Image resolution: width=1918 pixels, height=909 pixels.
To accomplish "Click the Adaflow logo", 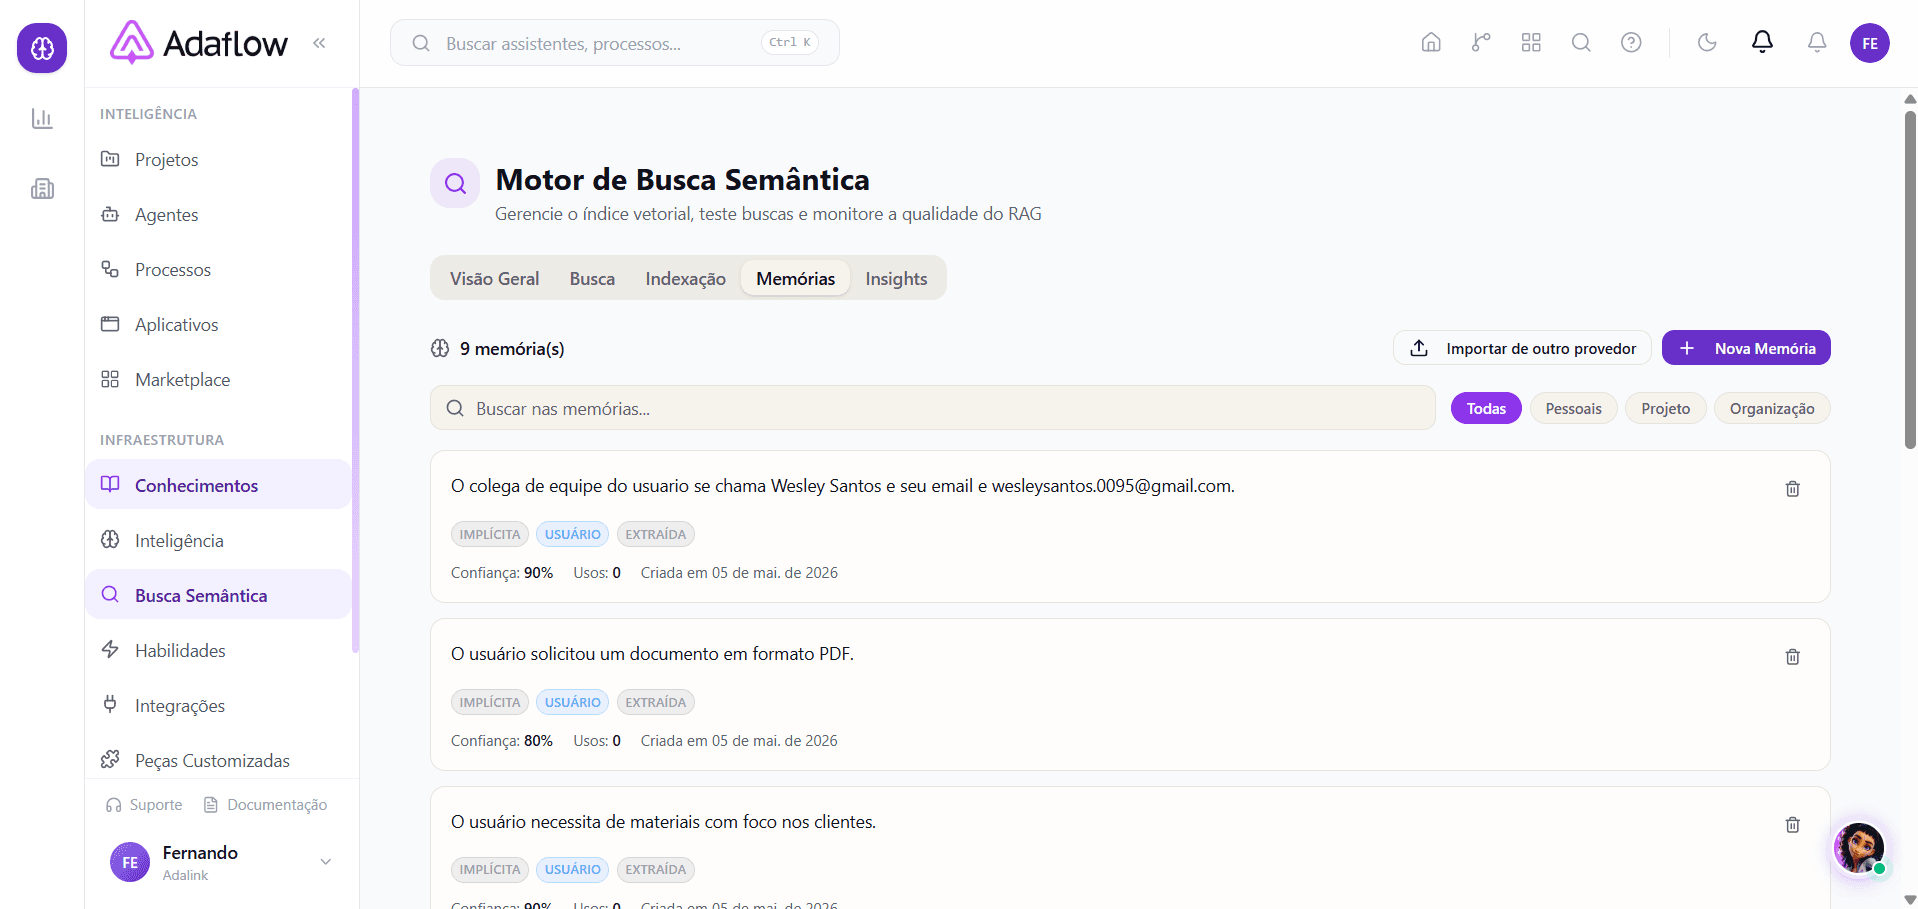I will (x=199, y=43).
